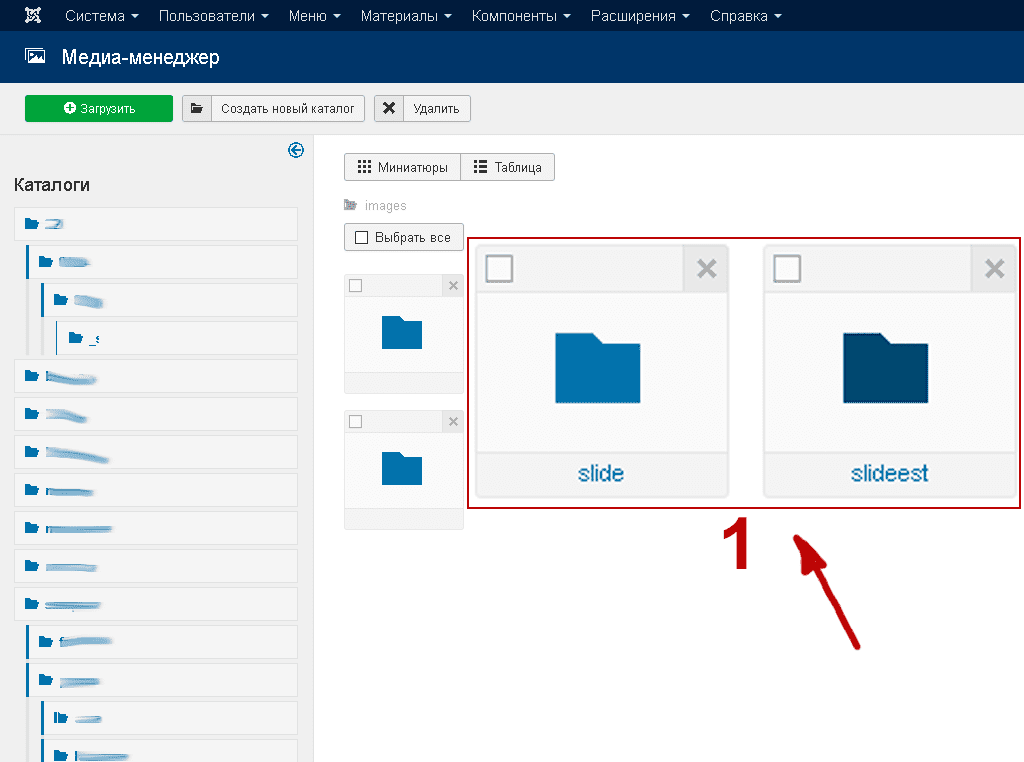The width and height of the screenshot is (1024, 762).
Task: Tick the slide folder checkbox
Action: point(499,268)
